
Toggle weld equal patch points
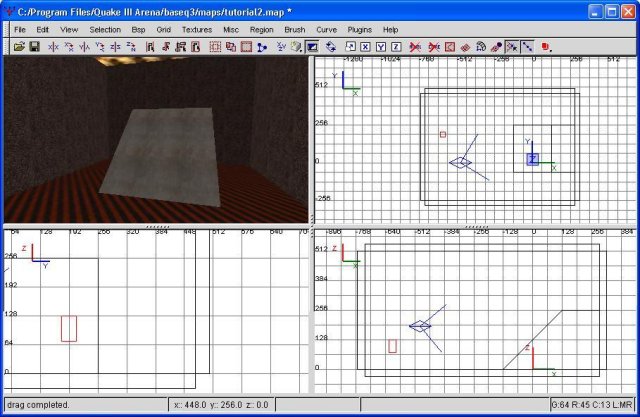coord(512,47)
